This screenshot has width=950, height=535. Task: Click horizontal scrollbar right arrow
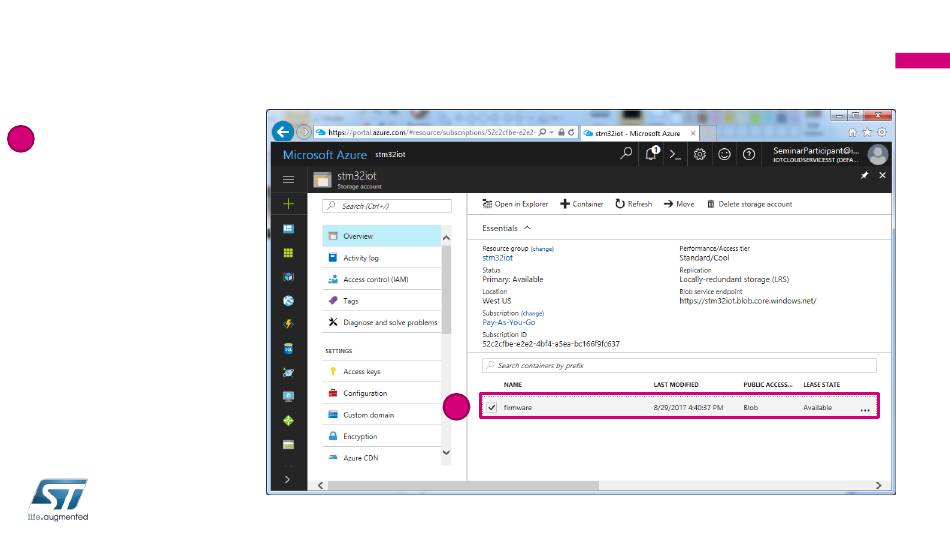(879, 485)
